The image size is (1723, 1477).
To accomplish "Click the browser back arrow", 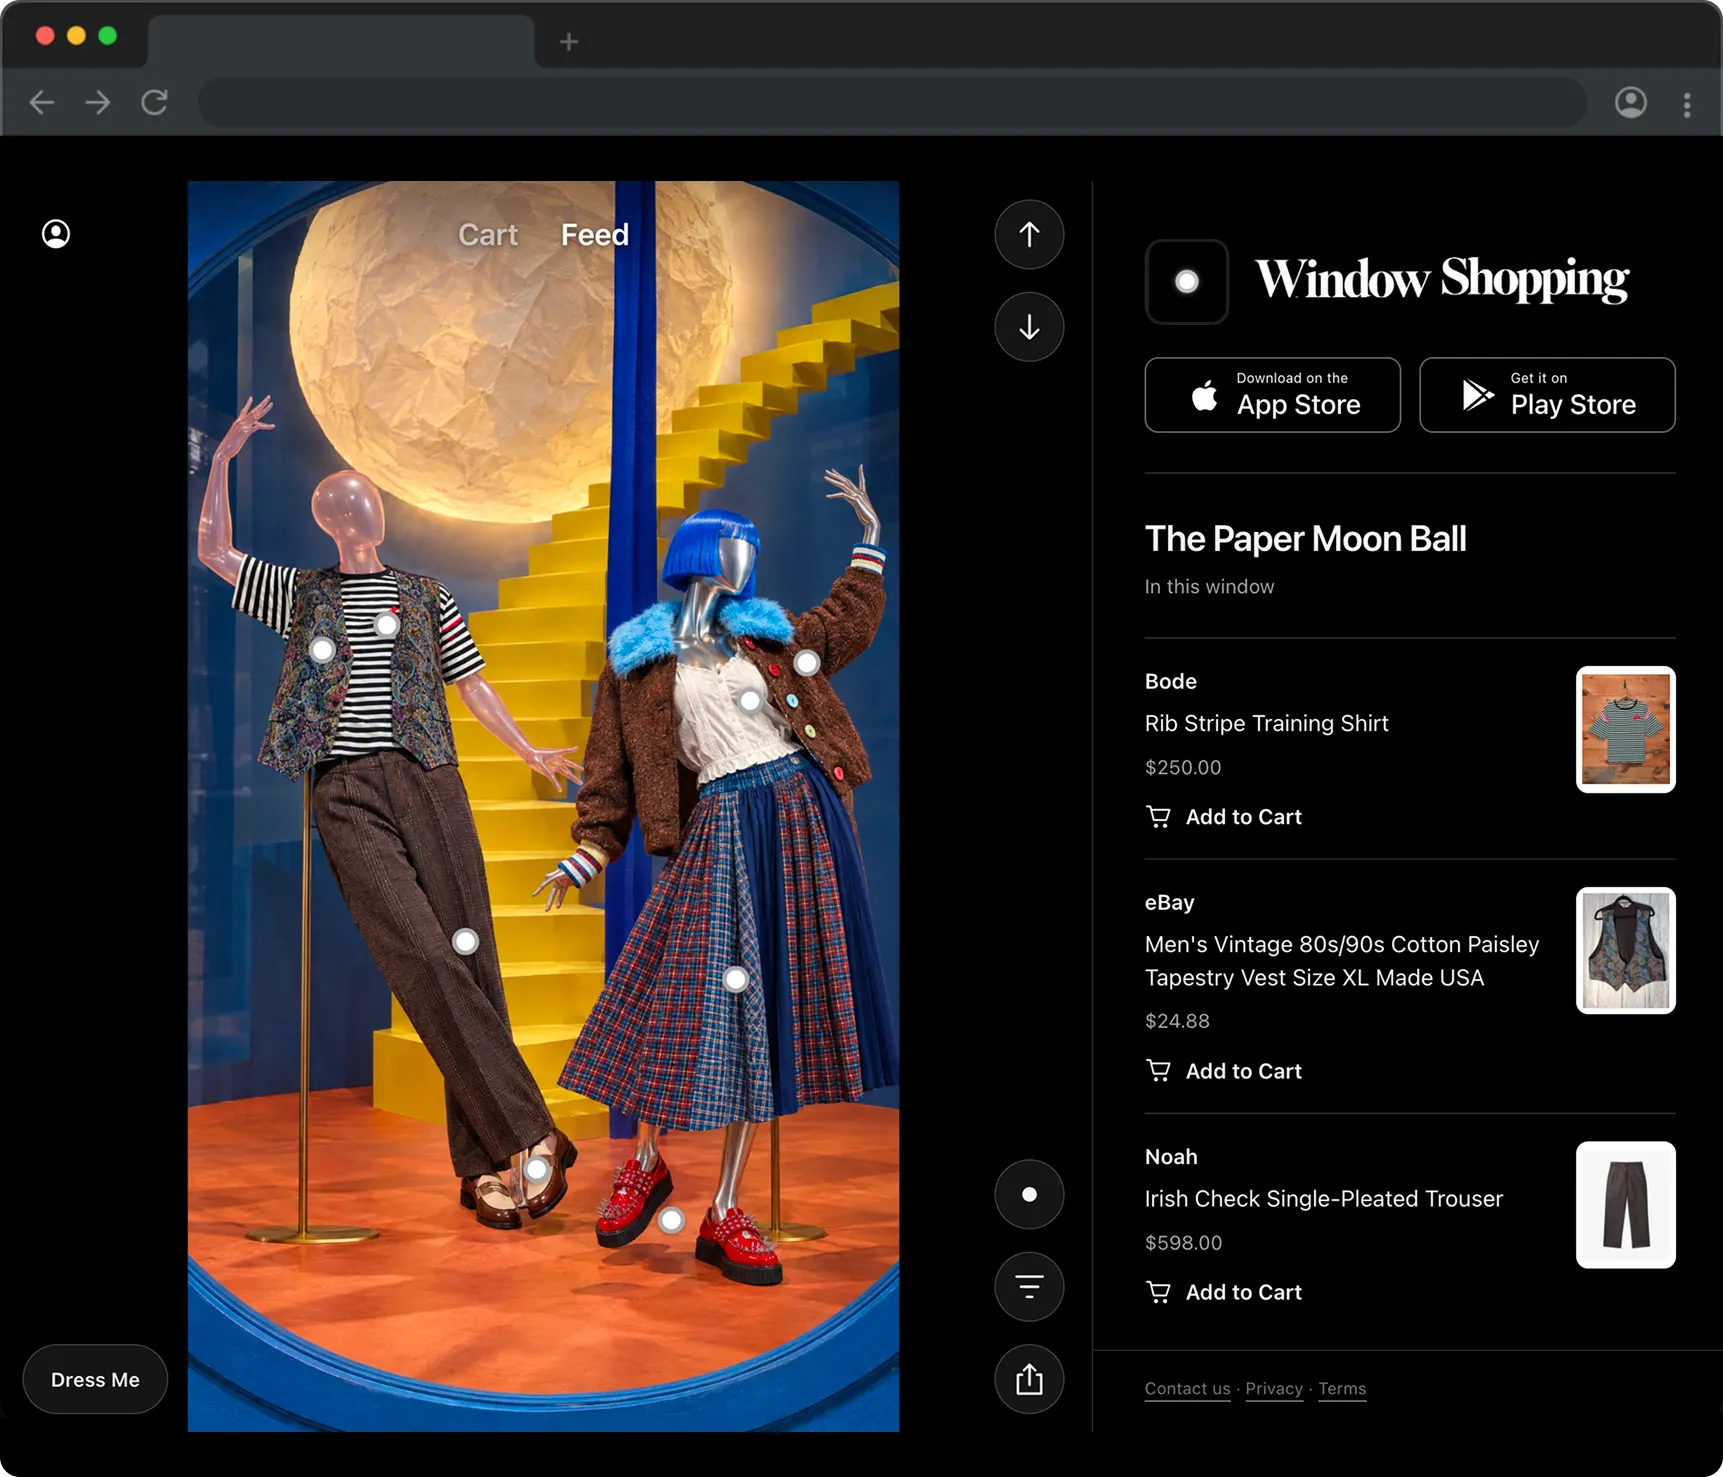I will point(42,102).
